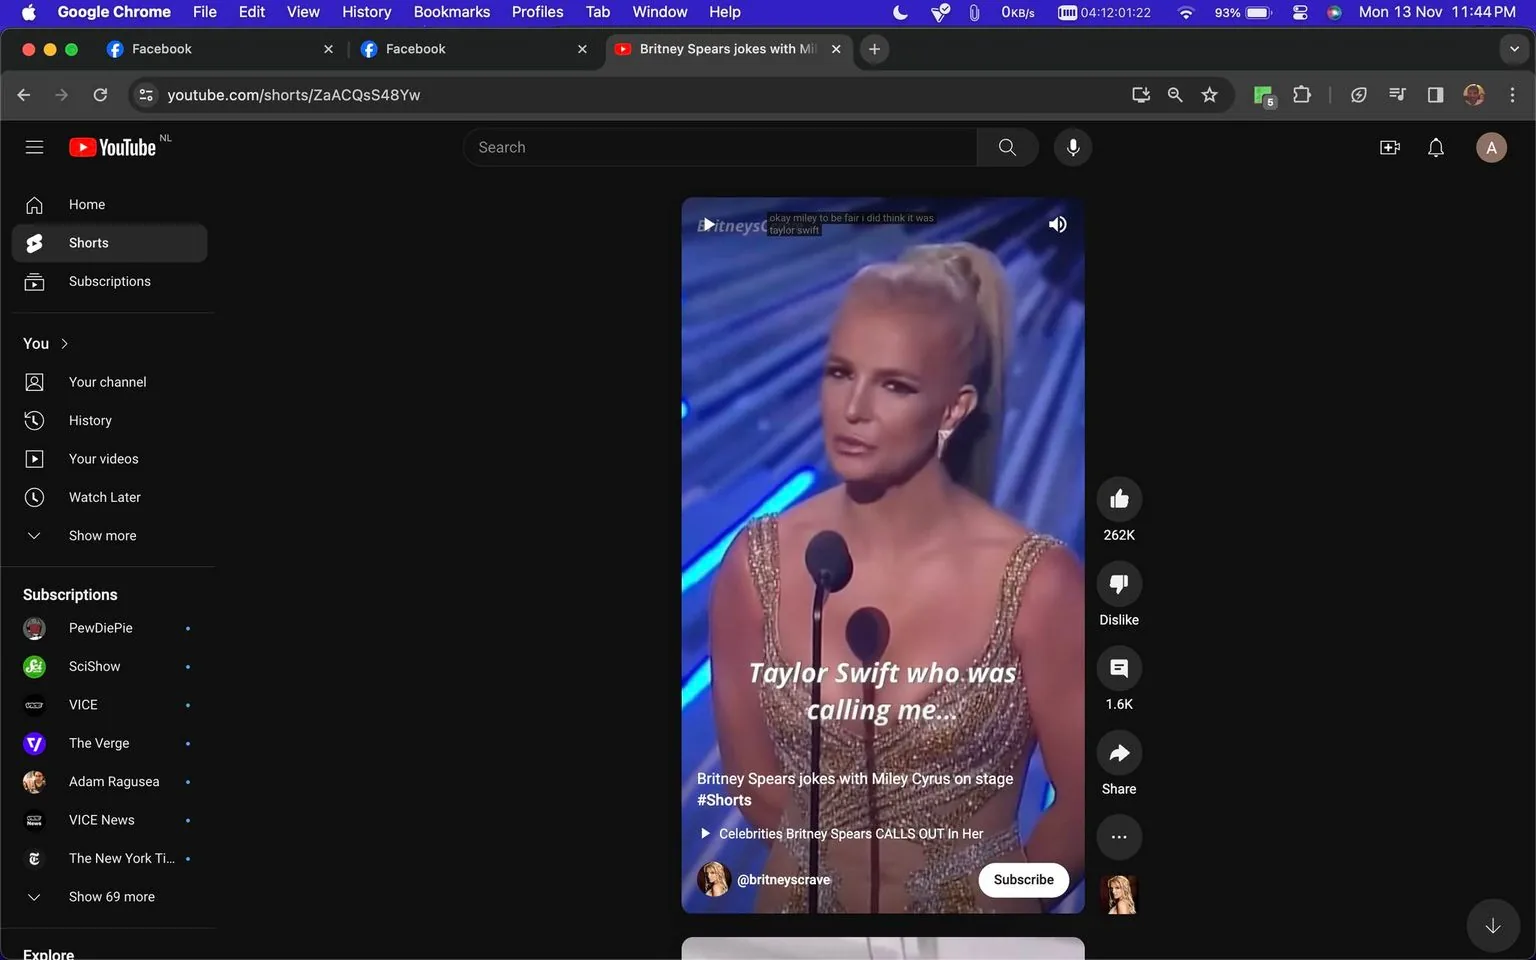Open the Bookmarks menu
Image resolution: width=1536 pixels, height=960 pixels.
click(451, 12)
